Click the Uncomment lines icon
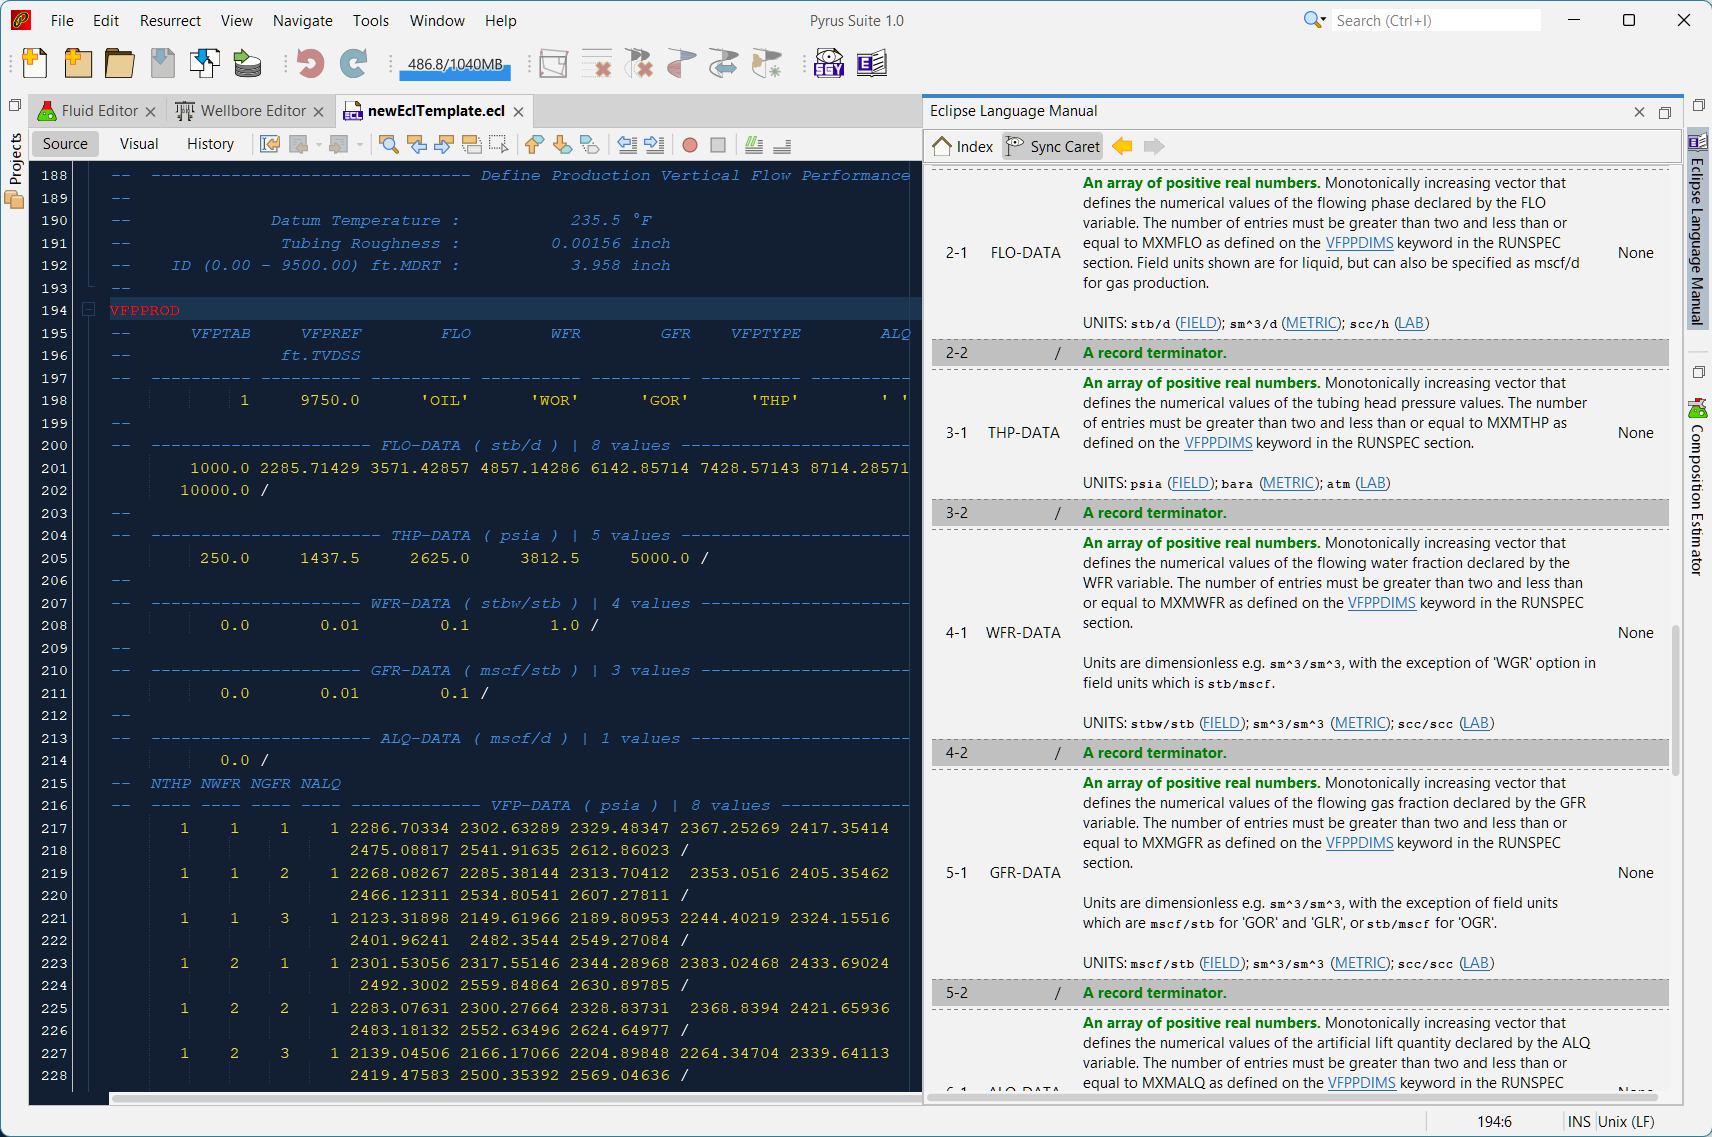1712x1137 pixels. [782, 145]
